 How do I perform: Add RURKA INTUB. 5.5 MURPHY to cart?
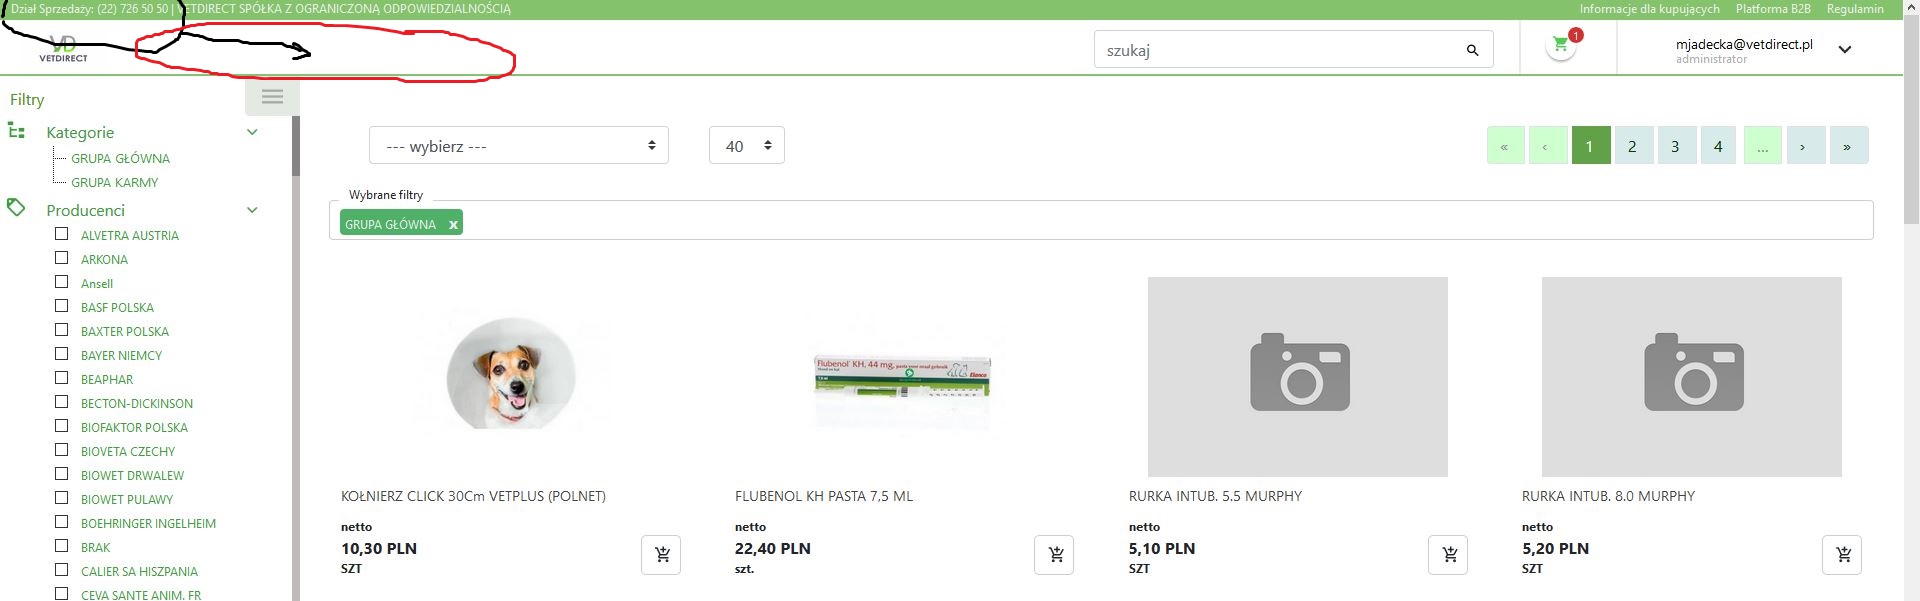[1448, 555]
